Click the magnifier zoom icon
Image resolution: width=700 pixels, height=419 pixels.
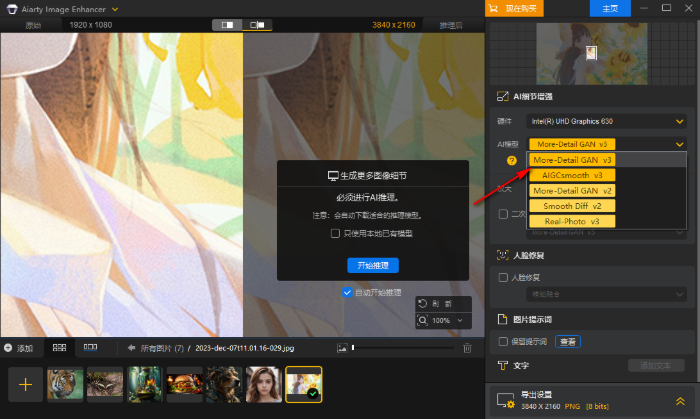pos(422,320)
